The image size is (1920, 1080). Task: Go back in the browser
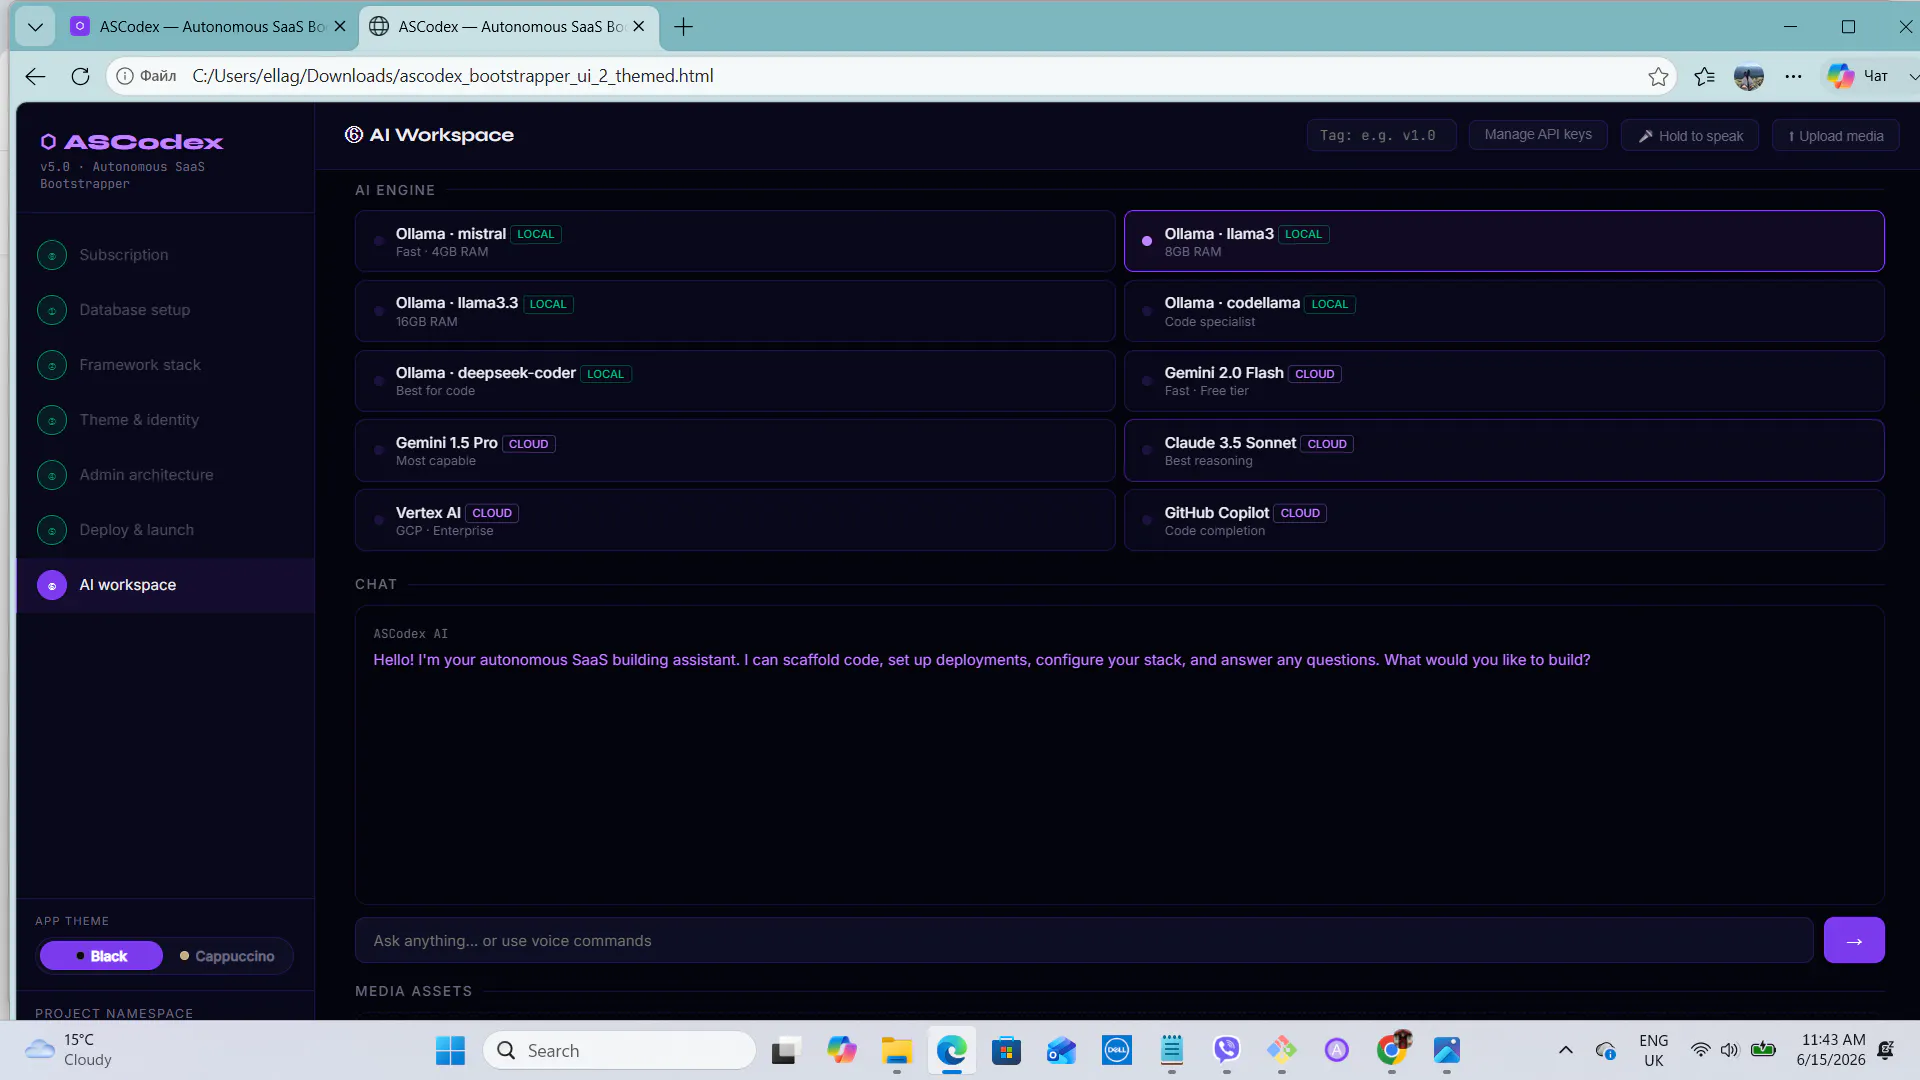point(35,76)
